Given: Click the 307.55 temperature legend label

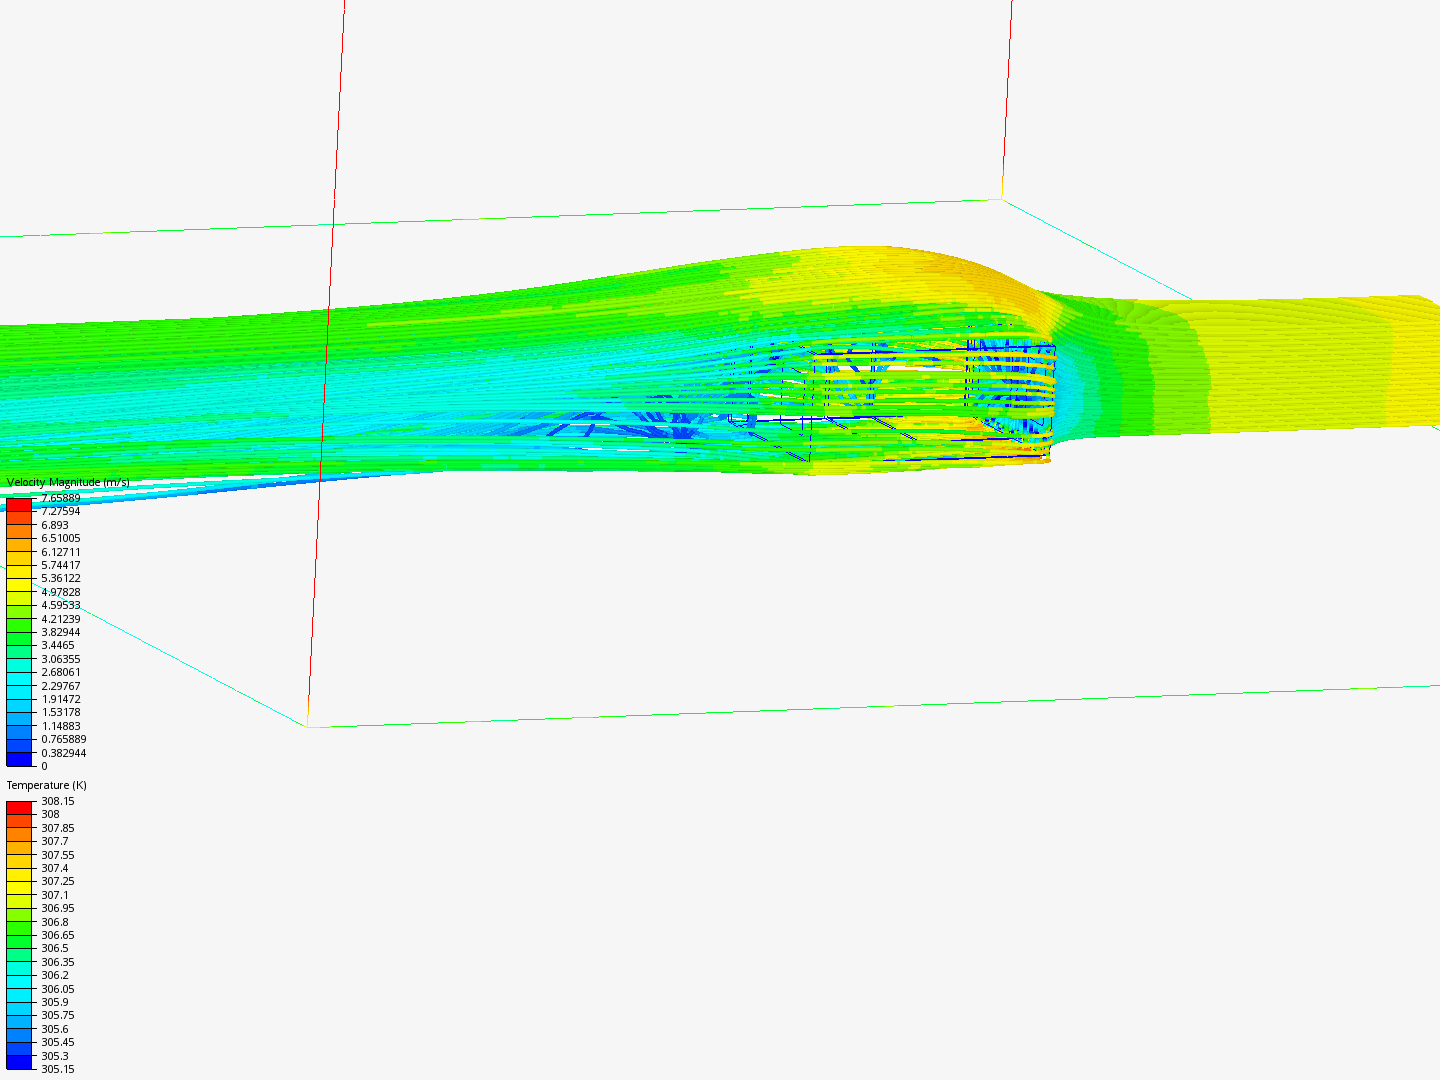Looking at the screenshot, I should point(57,856).
